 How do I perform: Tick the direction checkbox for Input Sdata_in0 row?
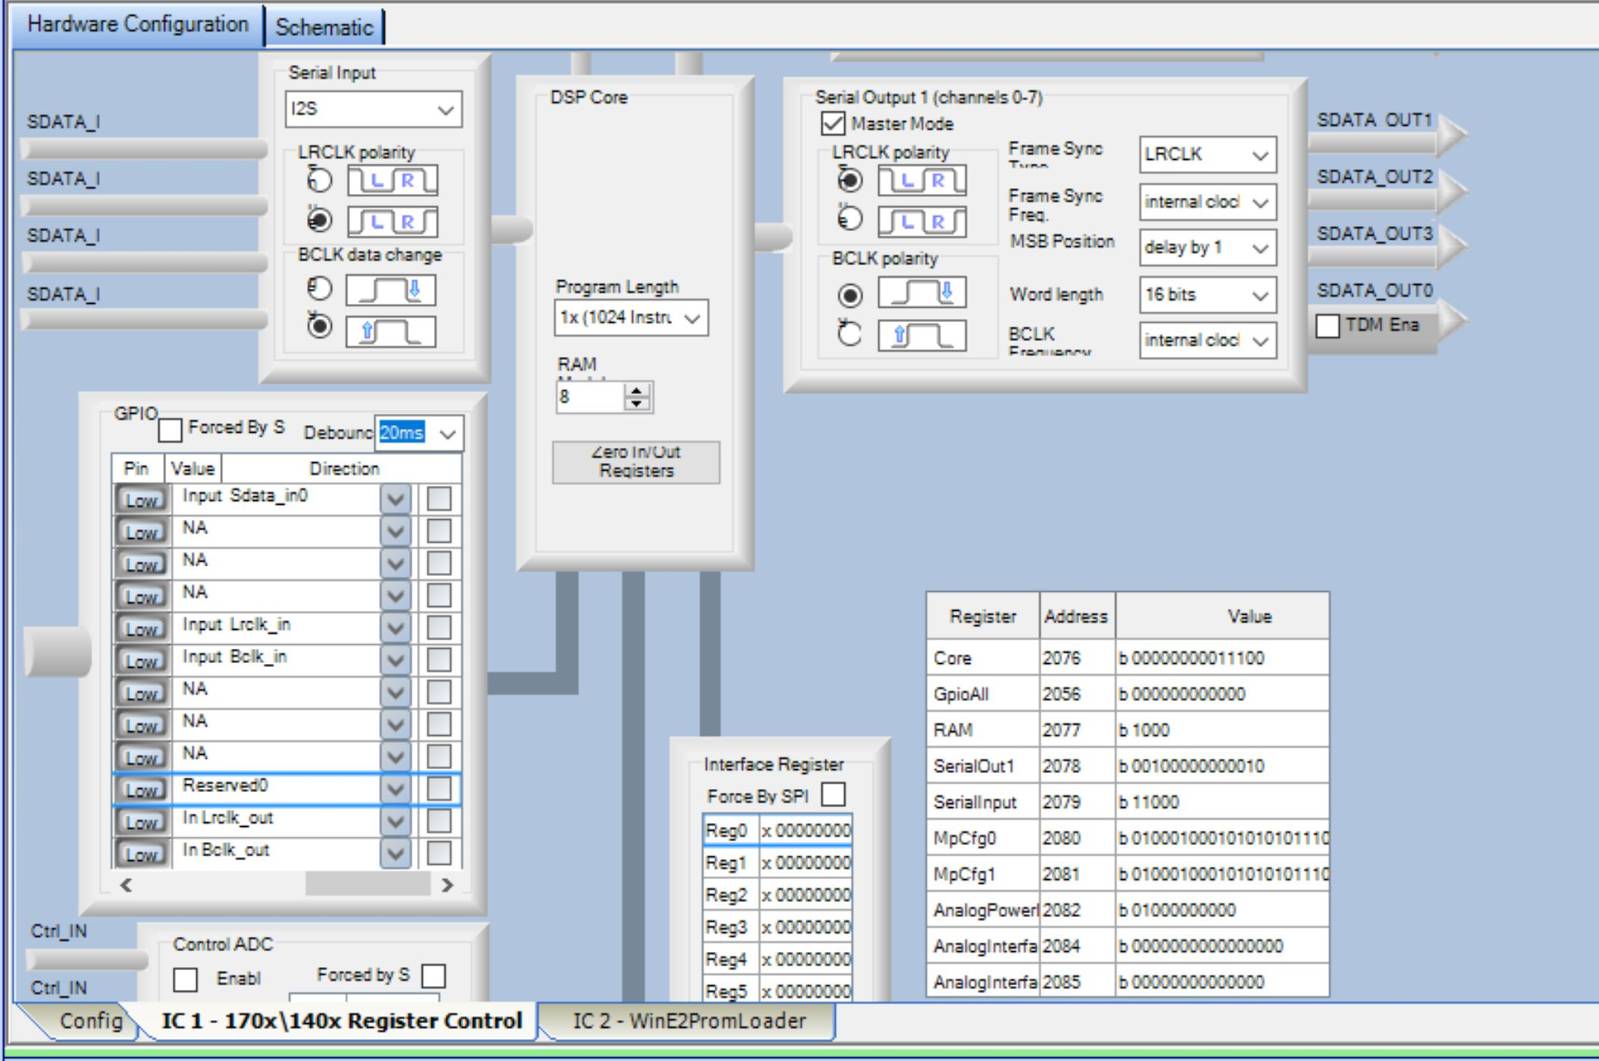[439, 498]
